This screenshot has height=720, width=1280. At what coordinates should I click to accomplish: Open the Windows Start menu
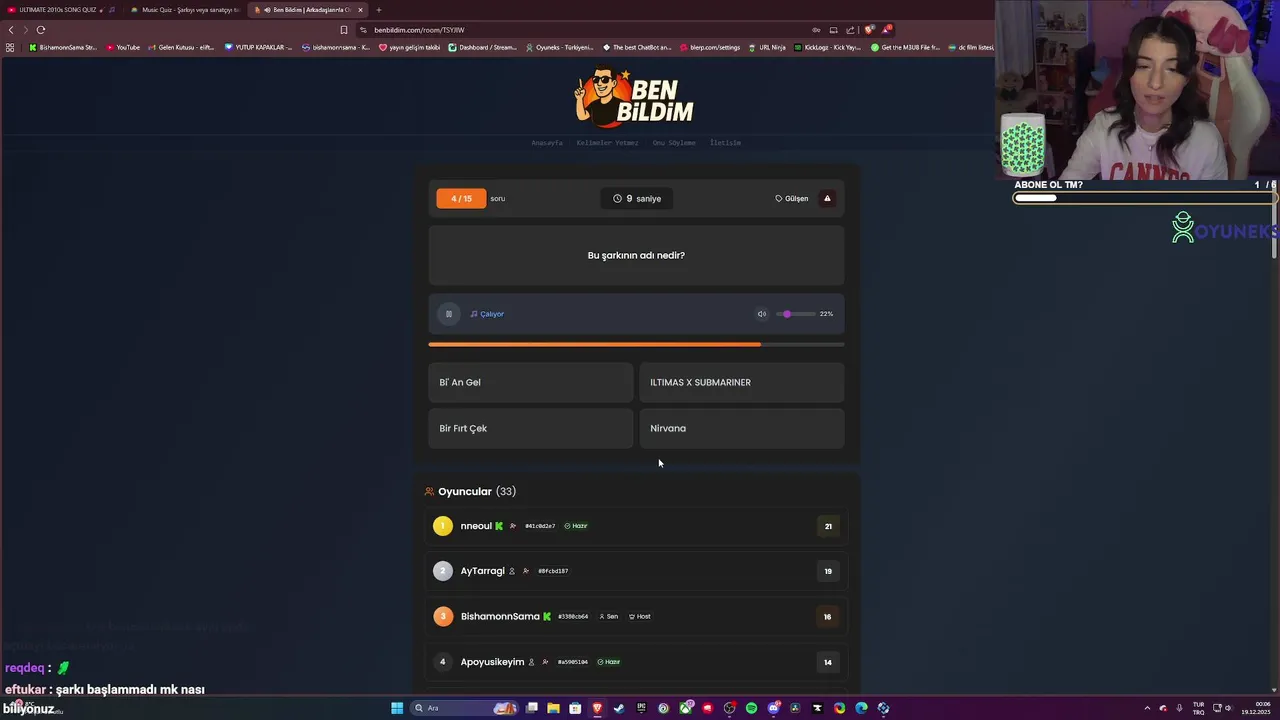pos(397,708)
